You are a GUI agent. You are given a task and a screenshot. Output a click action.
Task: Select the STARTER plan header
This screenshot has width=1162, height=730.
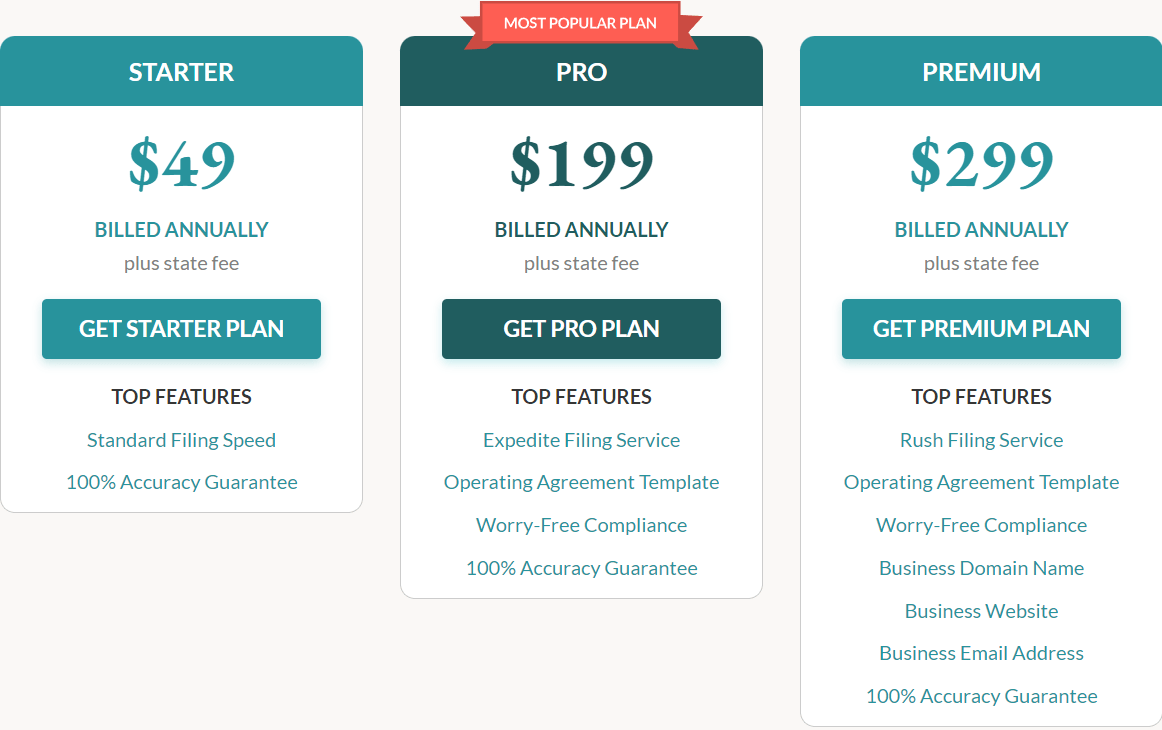tap(181, 71)
